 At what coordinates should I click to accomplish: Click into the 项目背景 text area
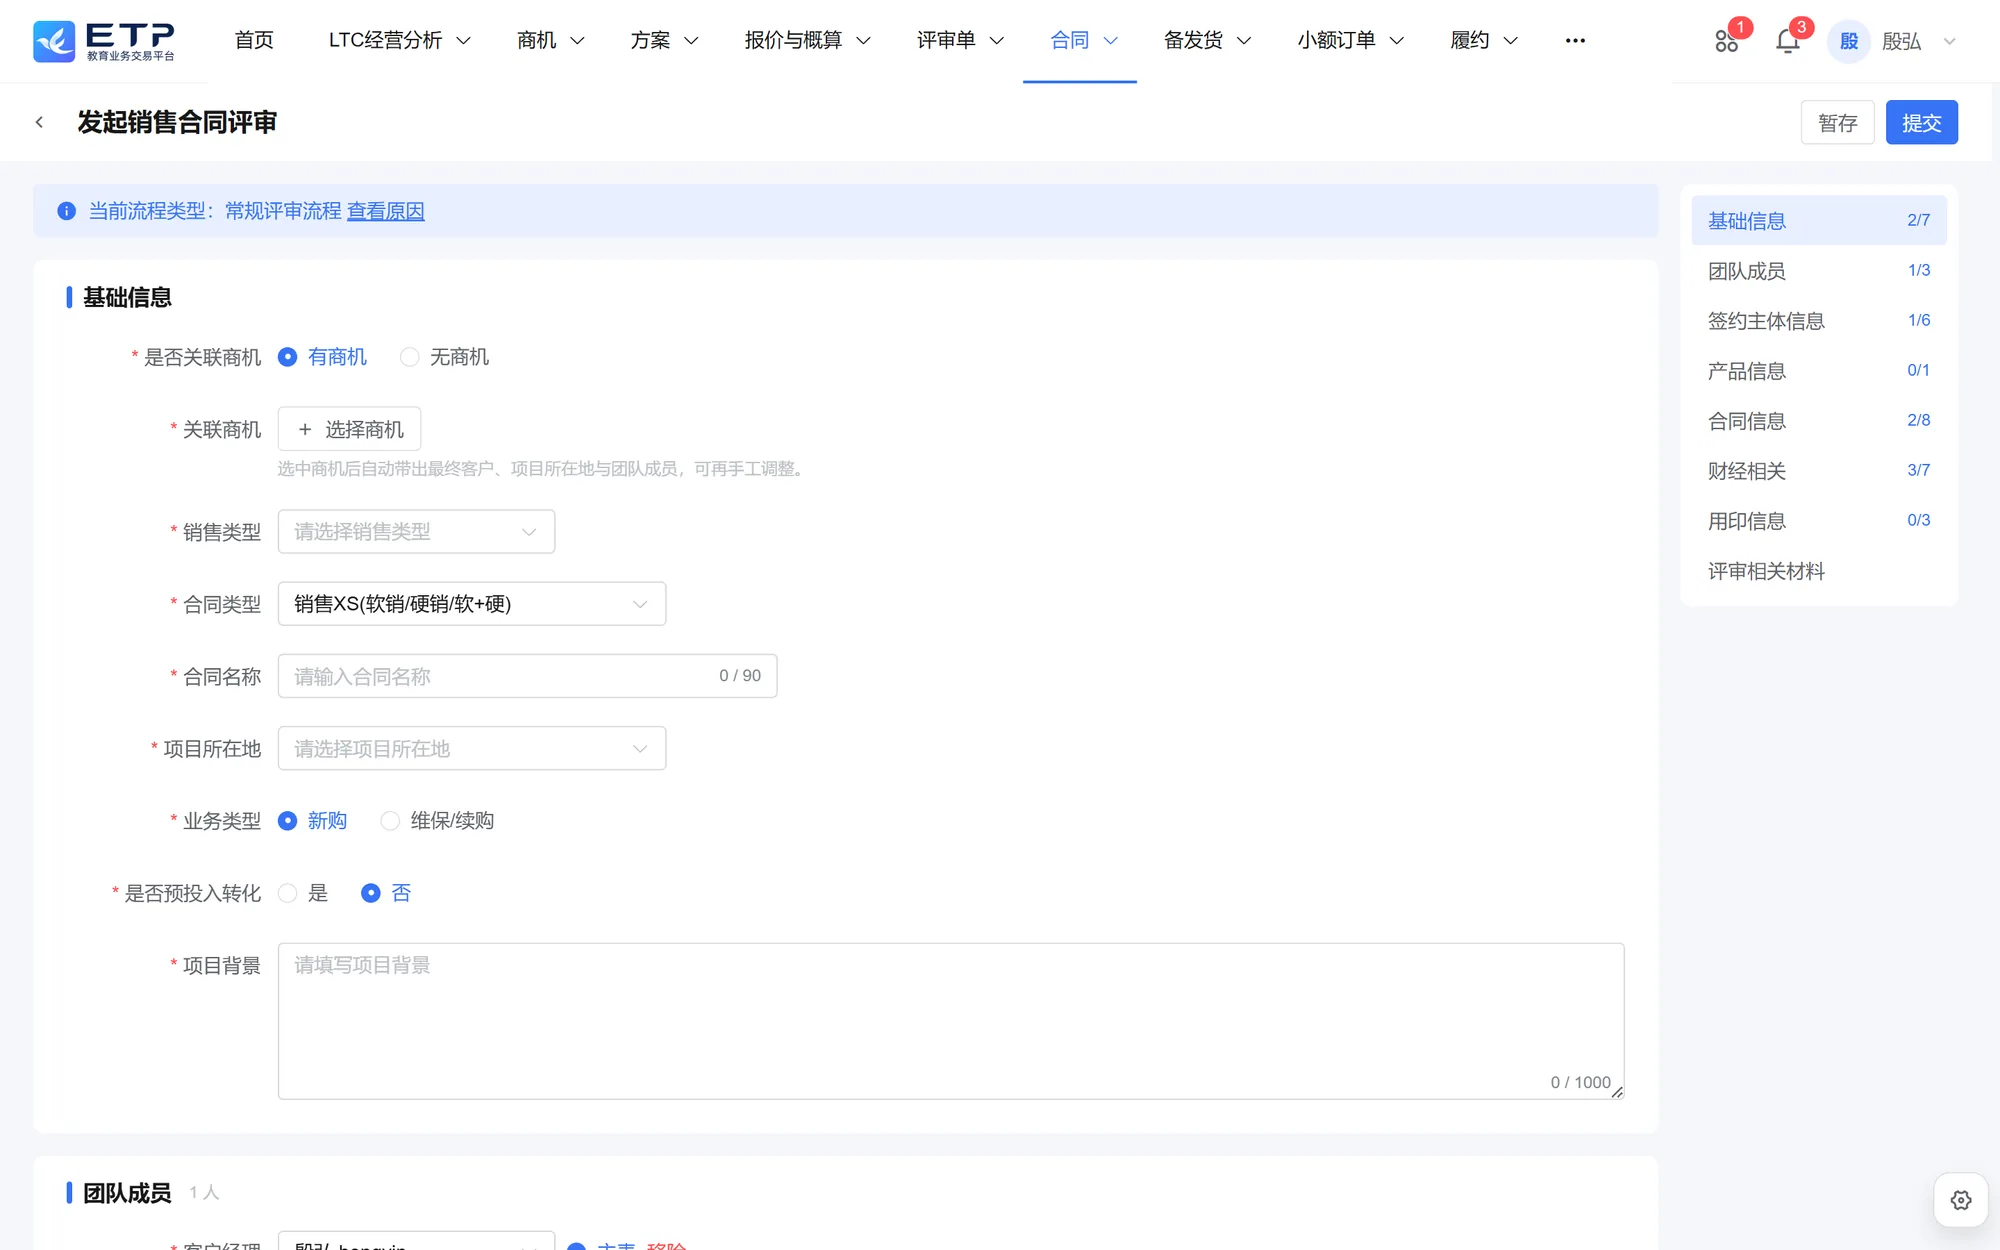pyautogui.click(x=951, y=1021)
